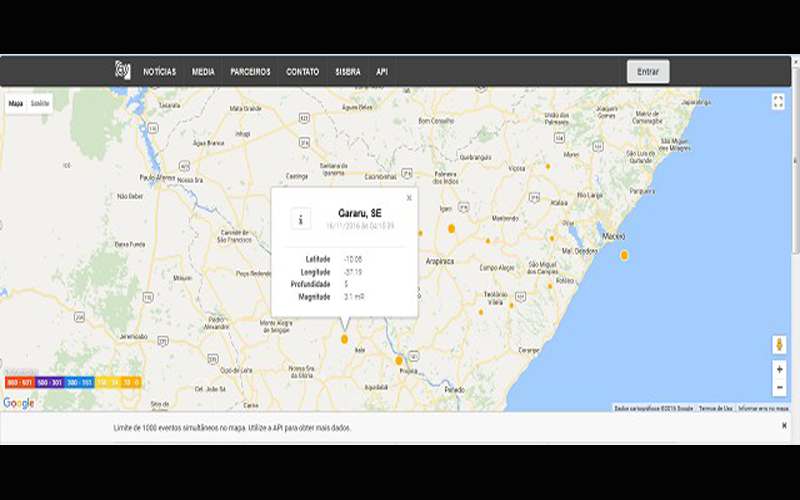Screen dimensions: 800x500
Task: Select the Gararu earthquake marker below popup
Action: (x=345, y=339)
